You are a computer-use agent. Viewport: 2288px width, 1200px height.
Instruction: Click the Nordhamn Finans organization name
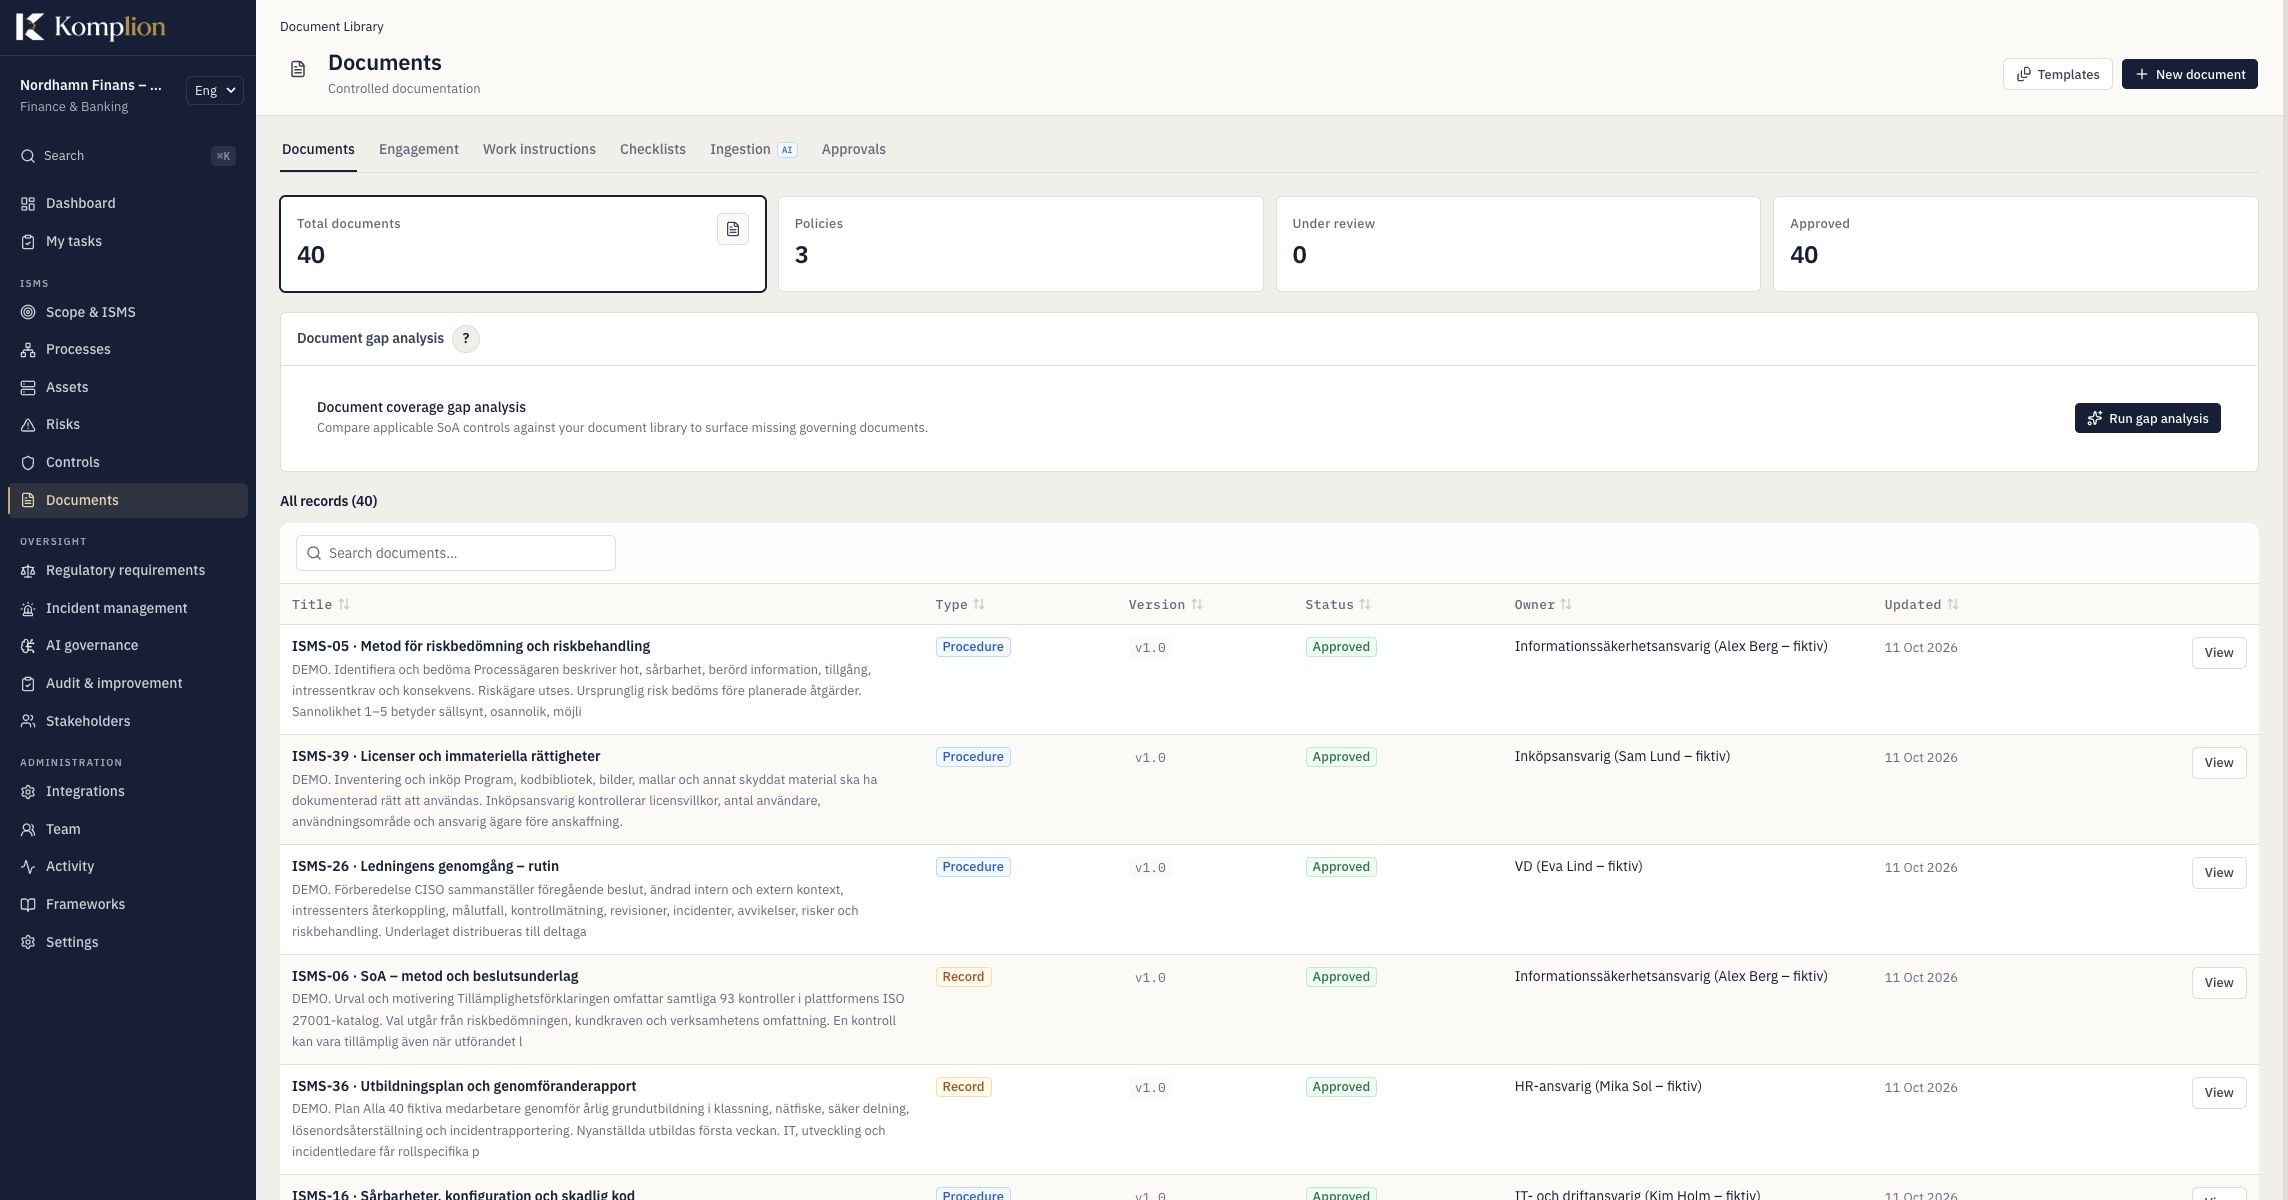pyautogui.click(x=91, y=86)
